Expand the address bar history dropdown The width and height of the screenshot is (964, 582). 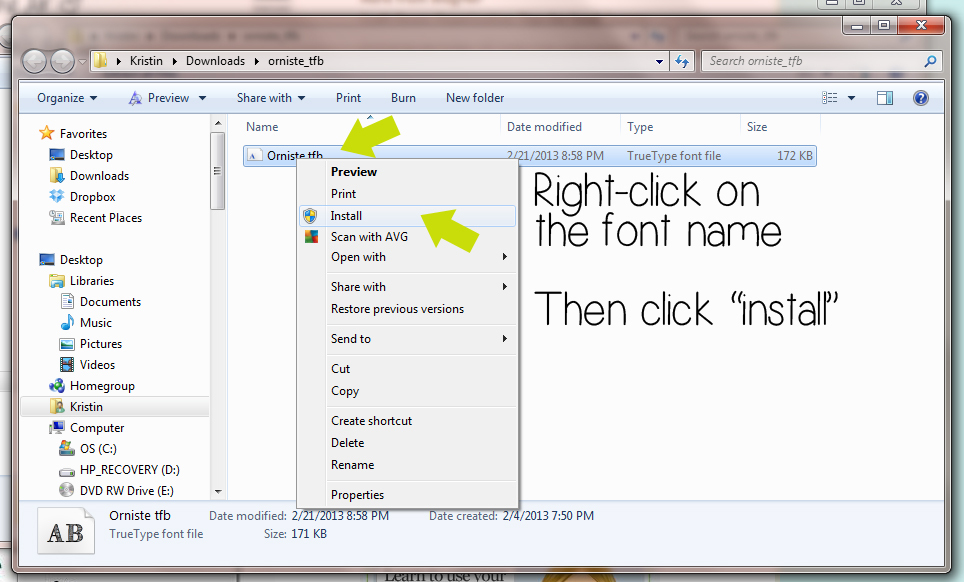coord(659,61)
